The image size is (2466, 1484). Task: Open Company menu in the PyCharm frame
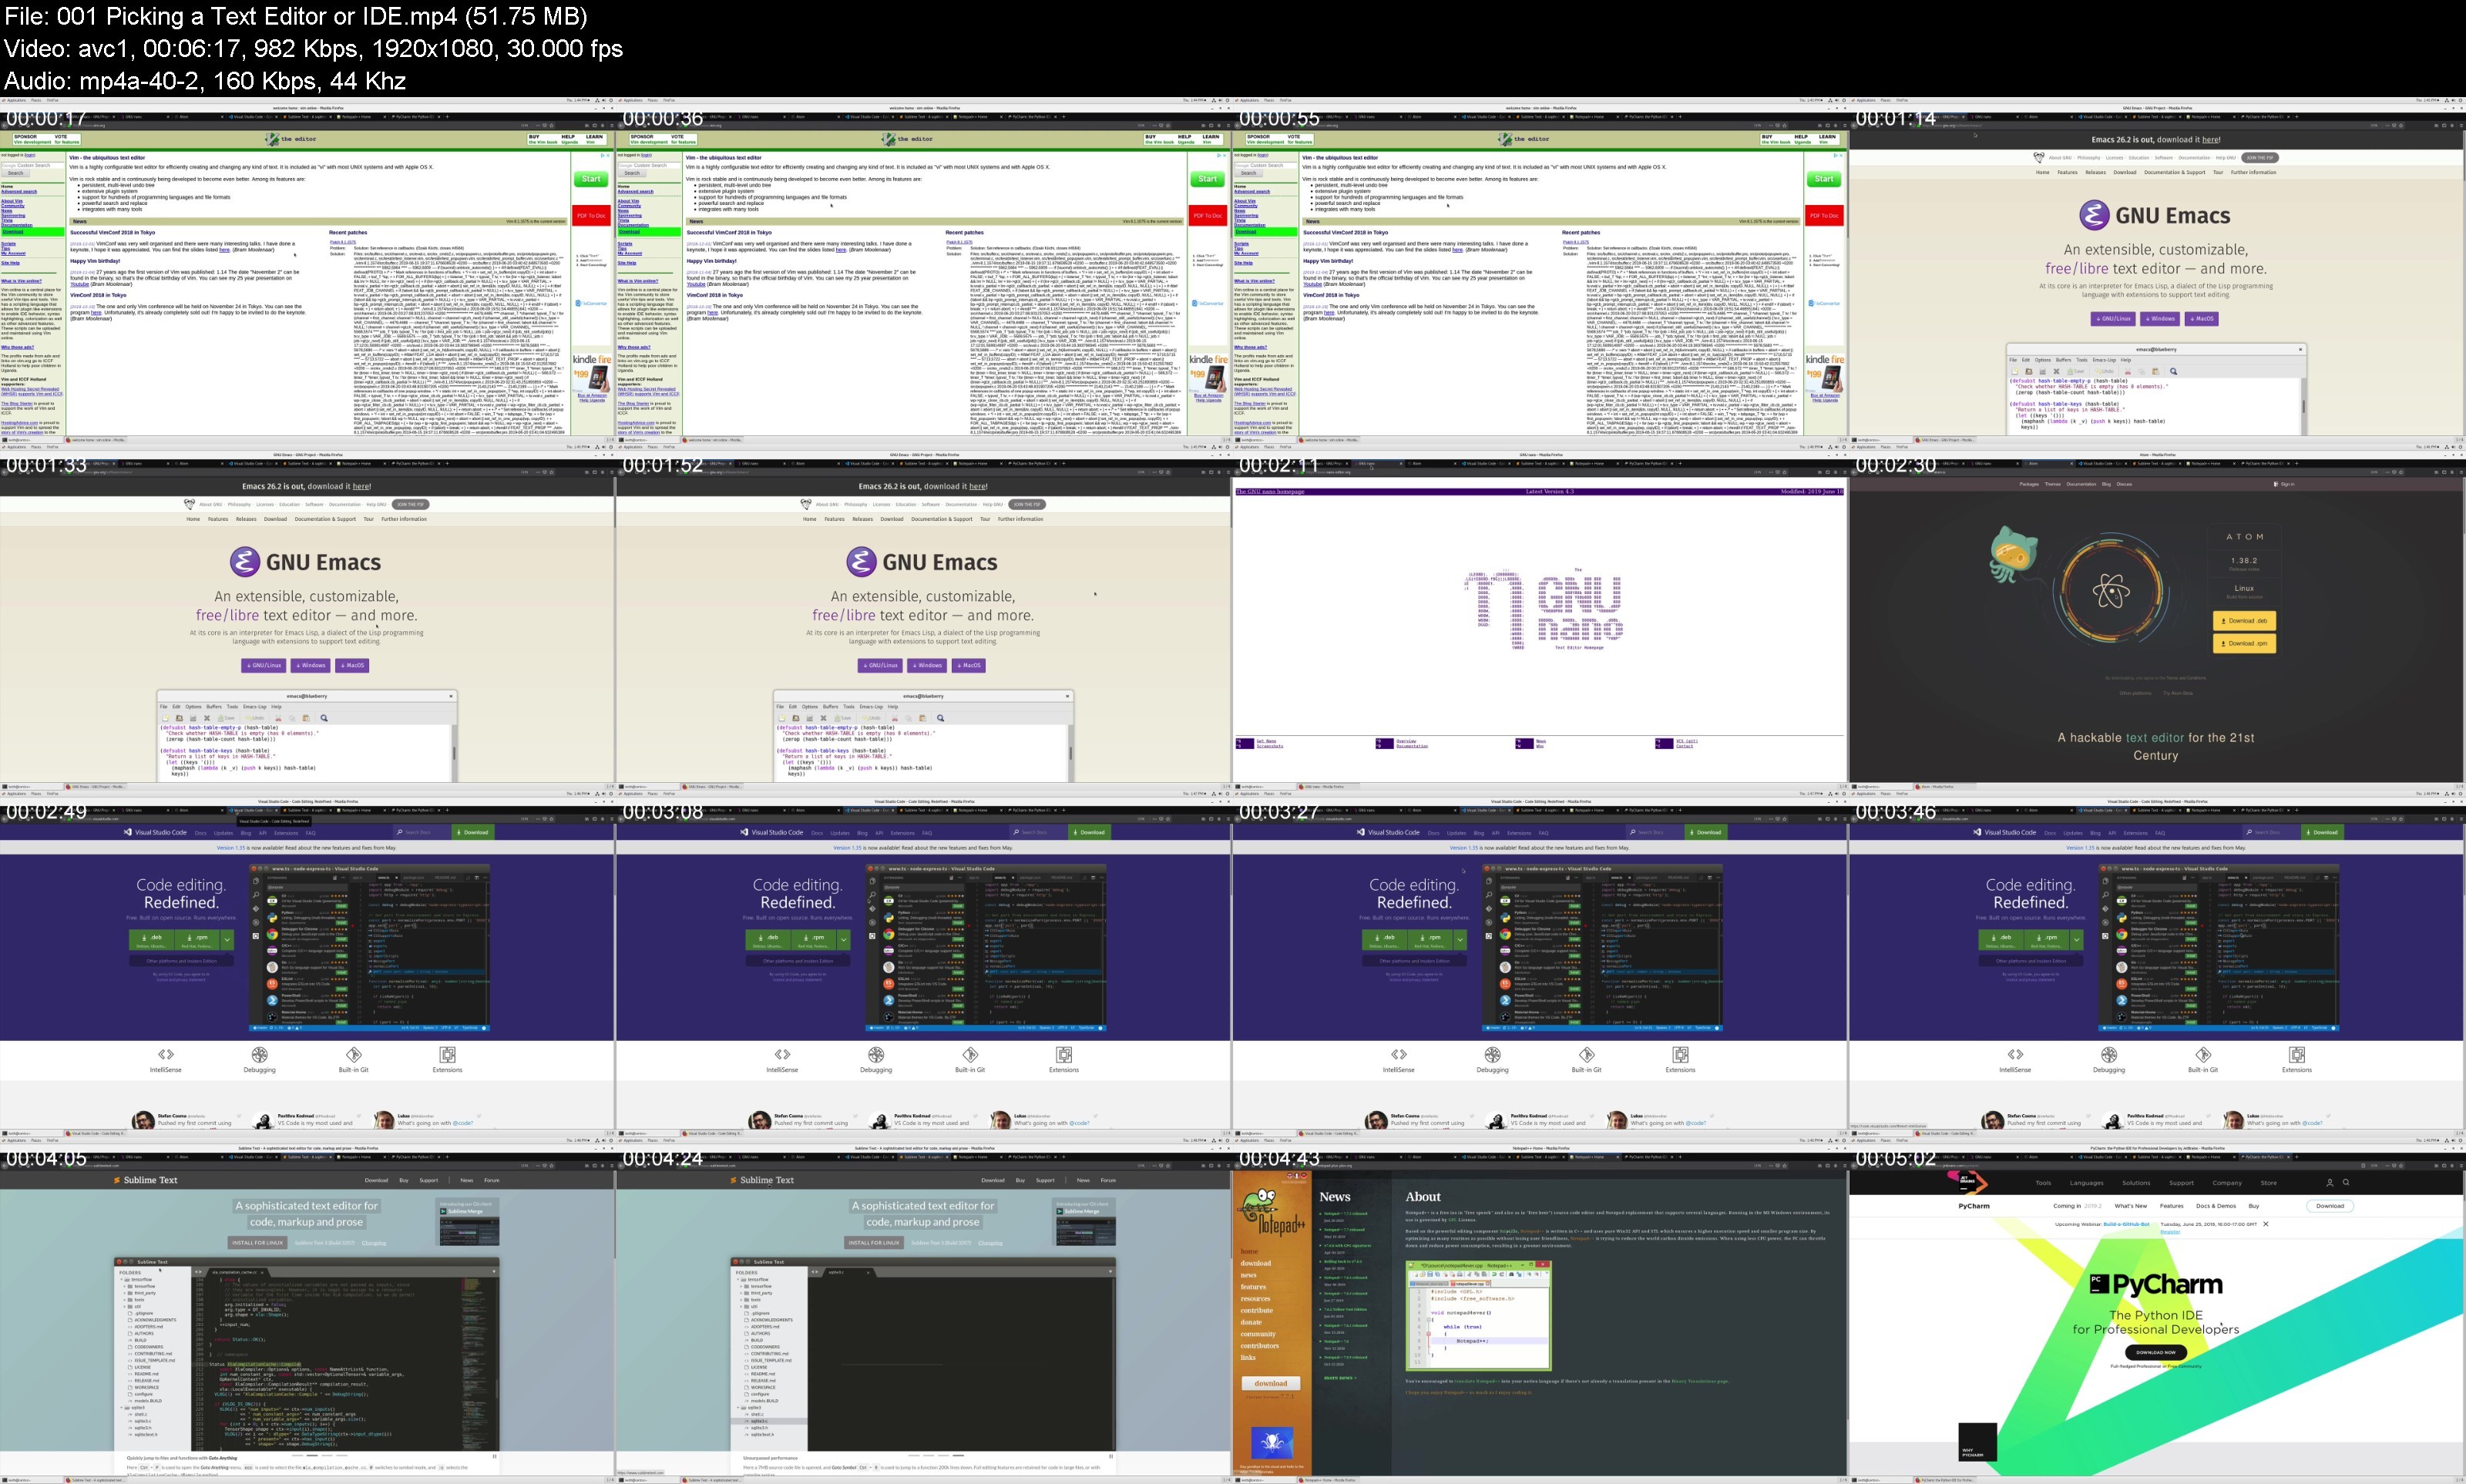[2227, 1183]
